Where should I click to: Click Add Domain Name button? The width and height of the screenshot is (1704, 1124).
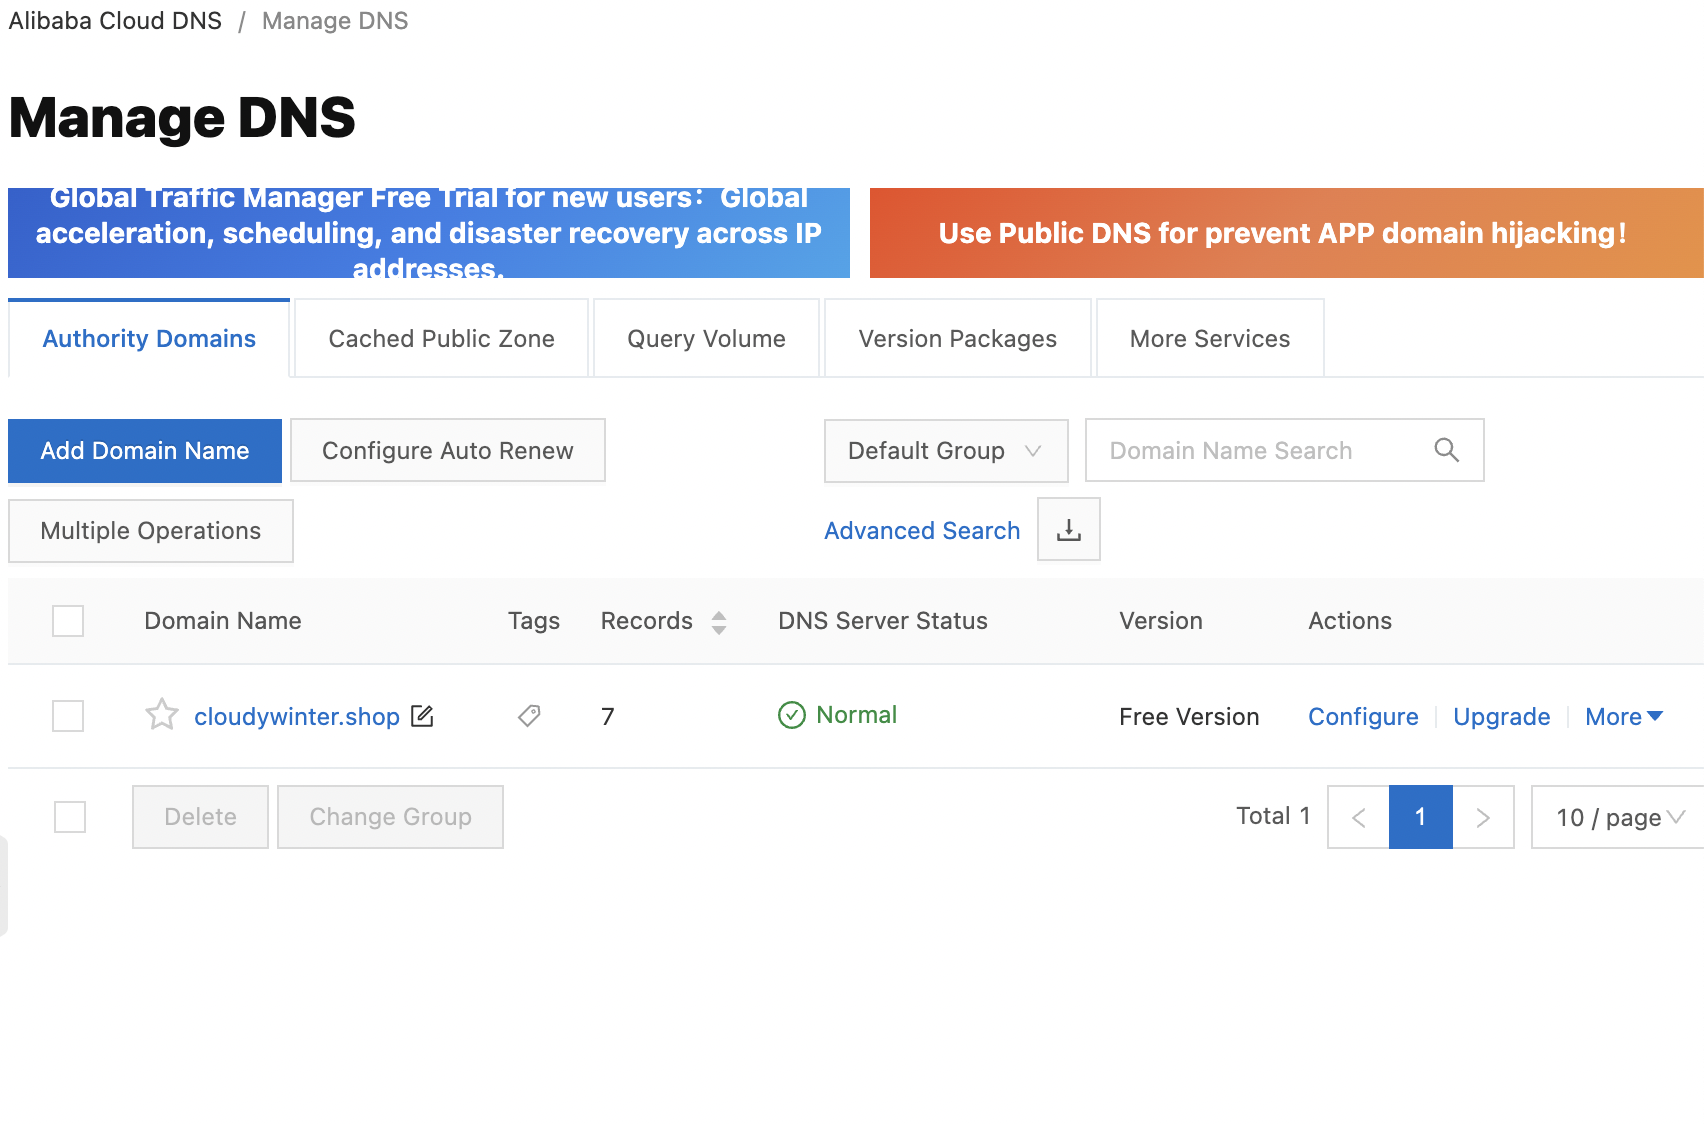pos(145,451)
